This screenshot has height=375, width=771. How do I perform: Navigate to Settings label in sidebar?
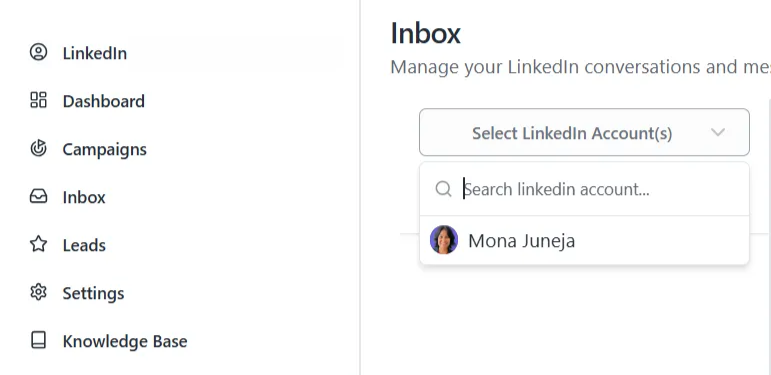tap(93, 293)
